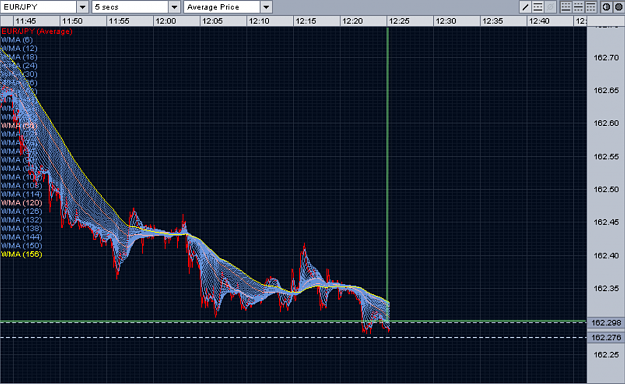This screenshot has height=384, width=625.
Task: Click the 11:45 label on time axis
Action: (26, 21)
